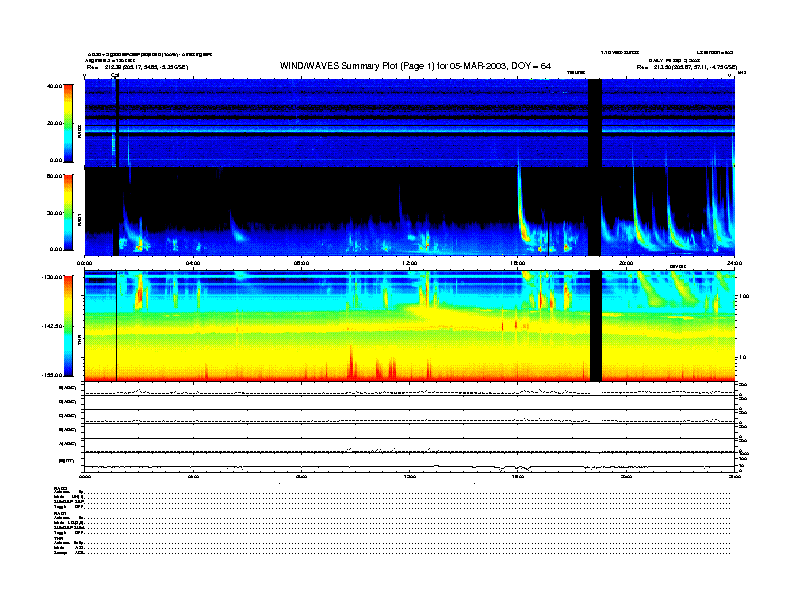This screenshot has width=792, height=612.
Task: Click the Cal marker label above the RAD2 panel
Action: pos(115,75)
